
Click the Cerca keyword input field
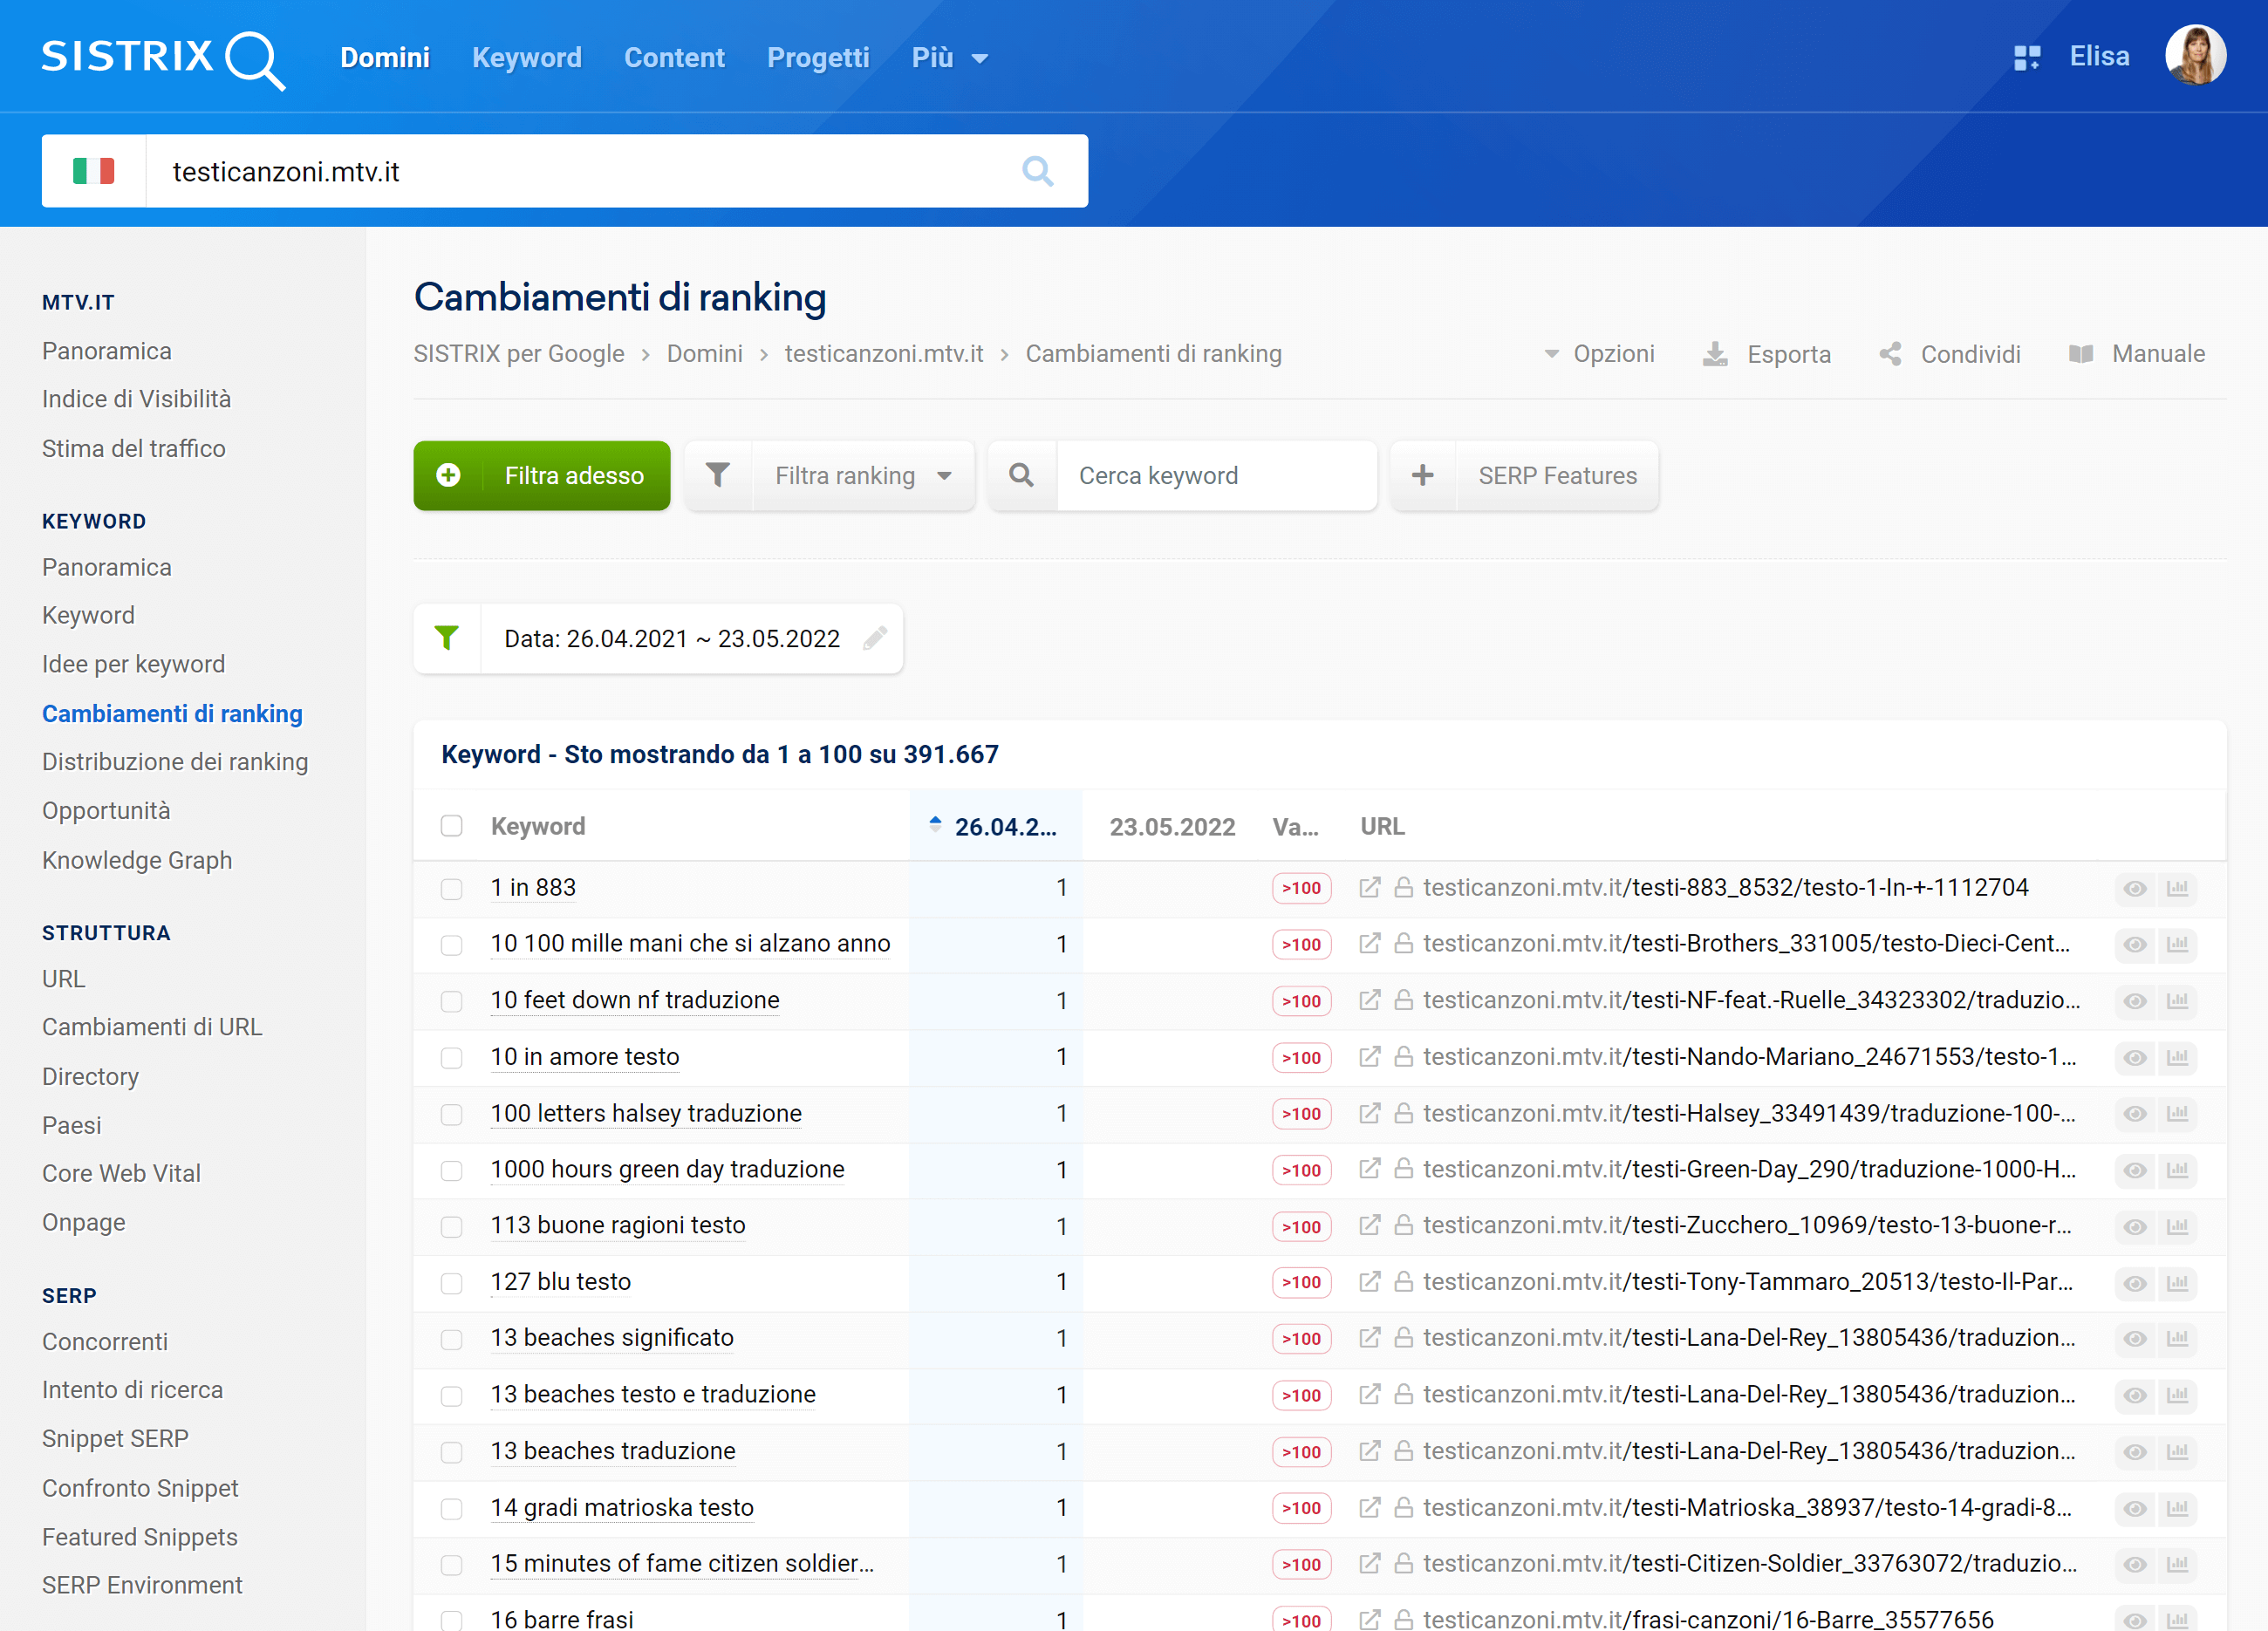pyautogui.click(x=1213, y=475)
